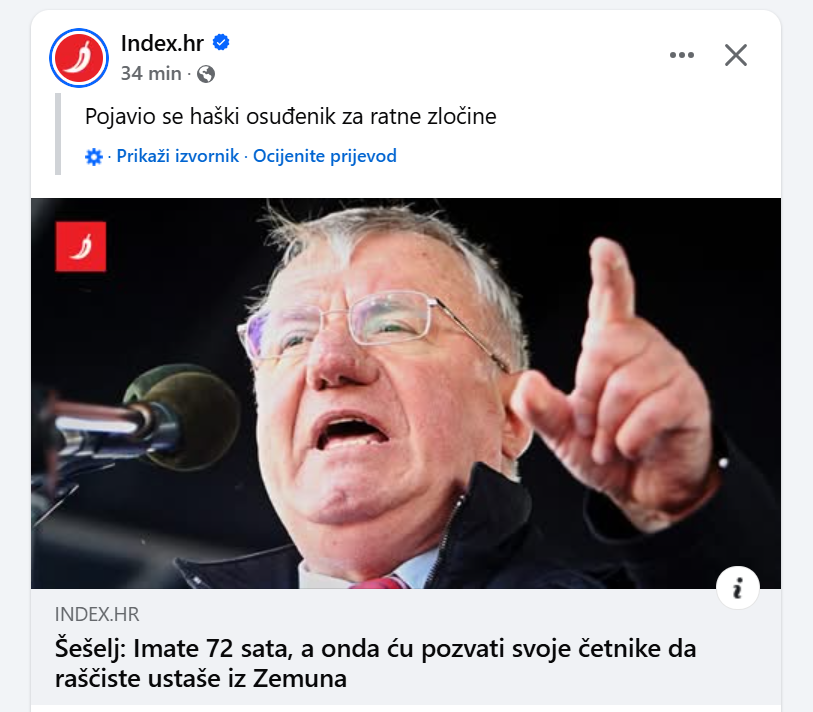This screenshot has width=813, height=712.
Task: Dismiss the post with the X button
Action: pos(736,55)
